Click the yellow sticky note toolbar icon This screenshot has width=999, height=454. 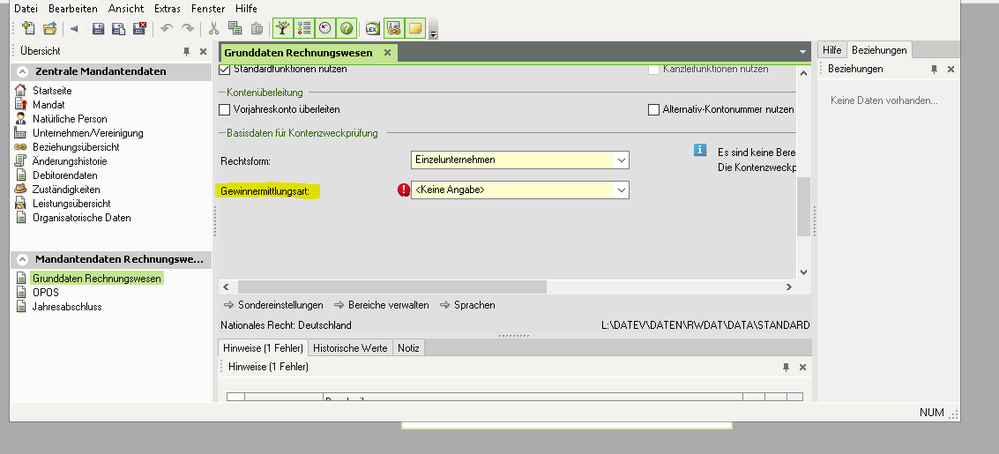click(x=413, y=28)
